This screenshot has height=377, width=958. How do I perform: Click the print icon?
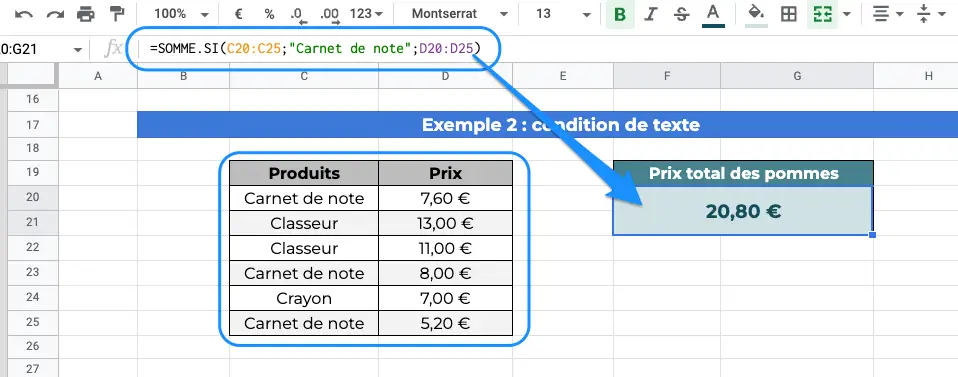tap(86, 13)
